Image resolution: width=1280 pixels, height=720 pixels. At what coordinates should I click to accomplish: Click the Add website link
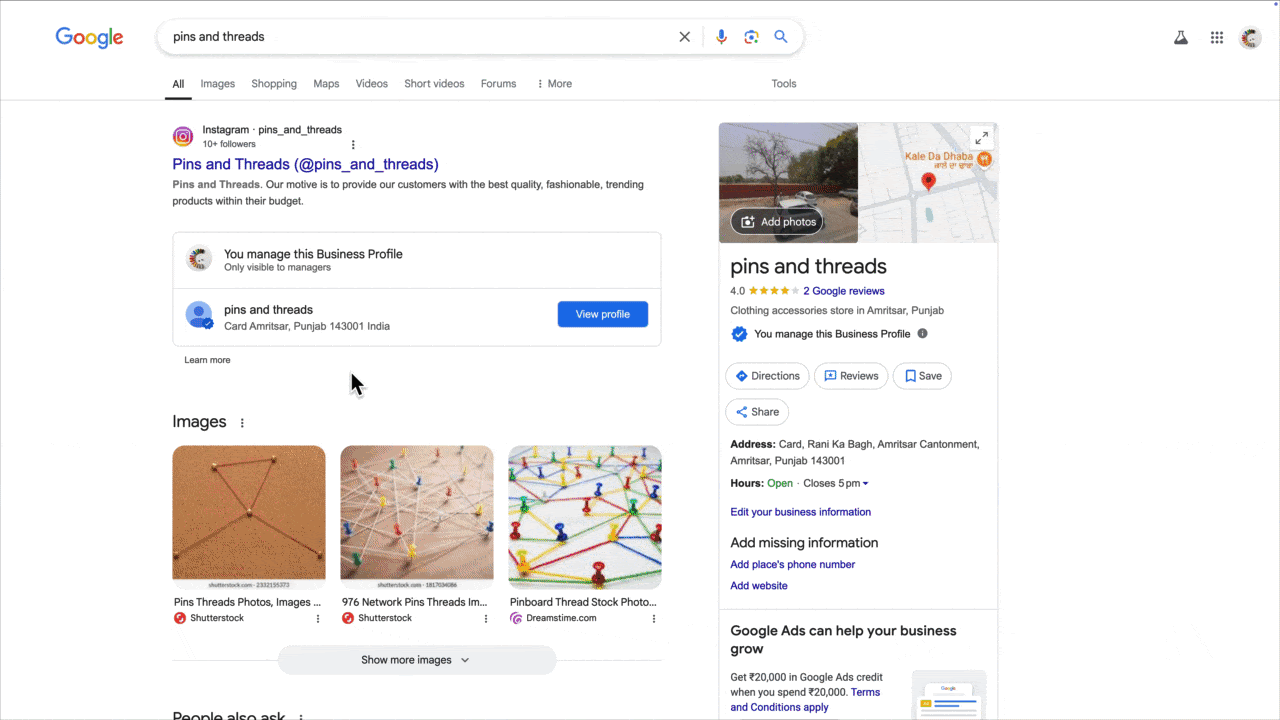pyautogui.click(x=758, y=585)
